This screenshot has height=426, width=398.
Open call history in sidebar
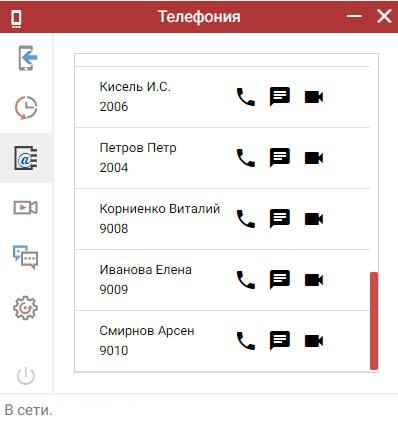(26, 108)
